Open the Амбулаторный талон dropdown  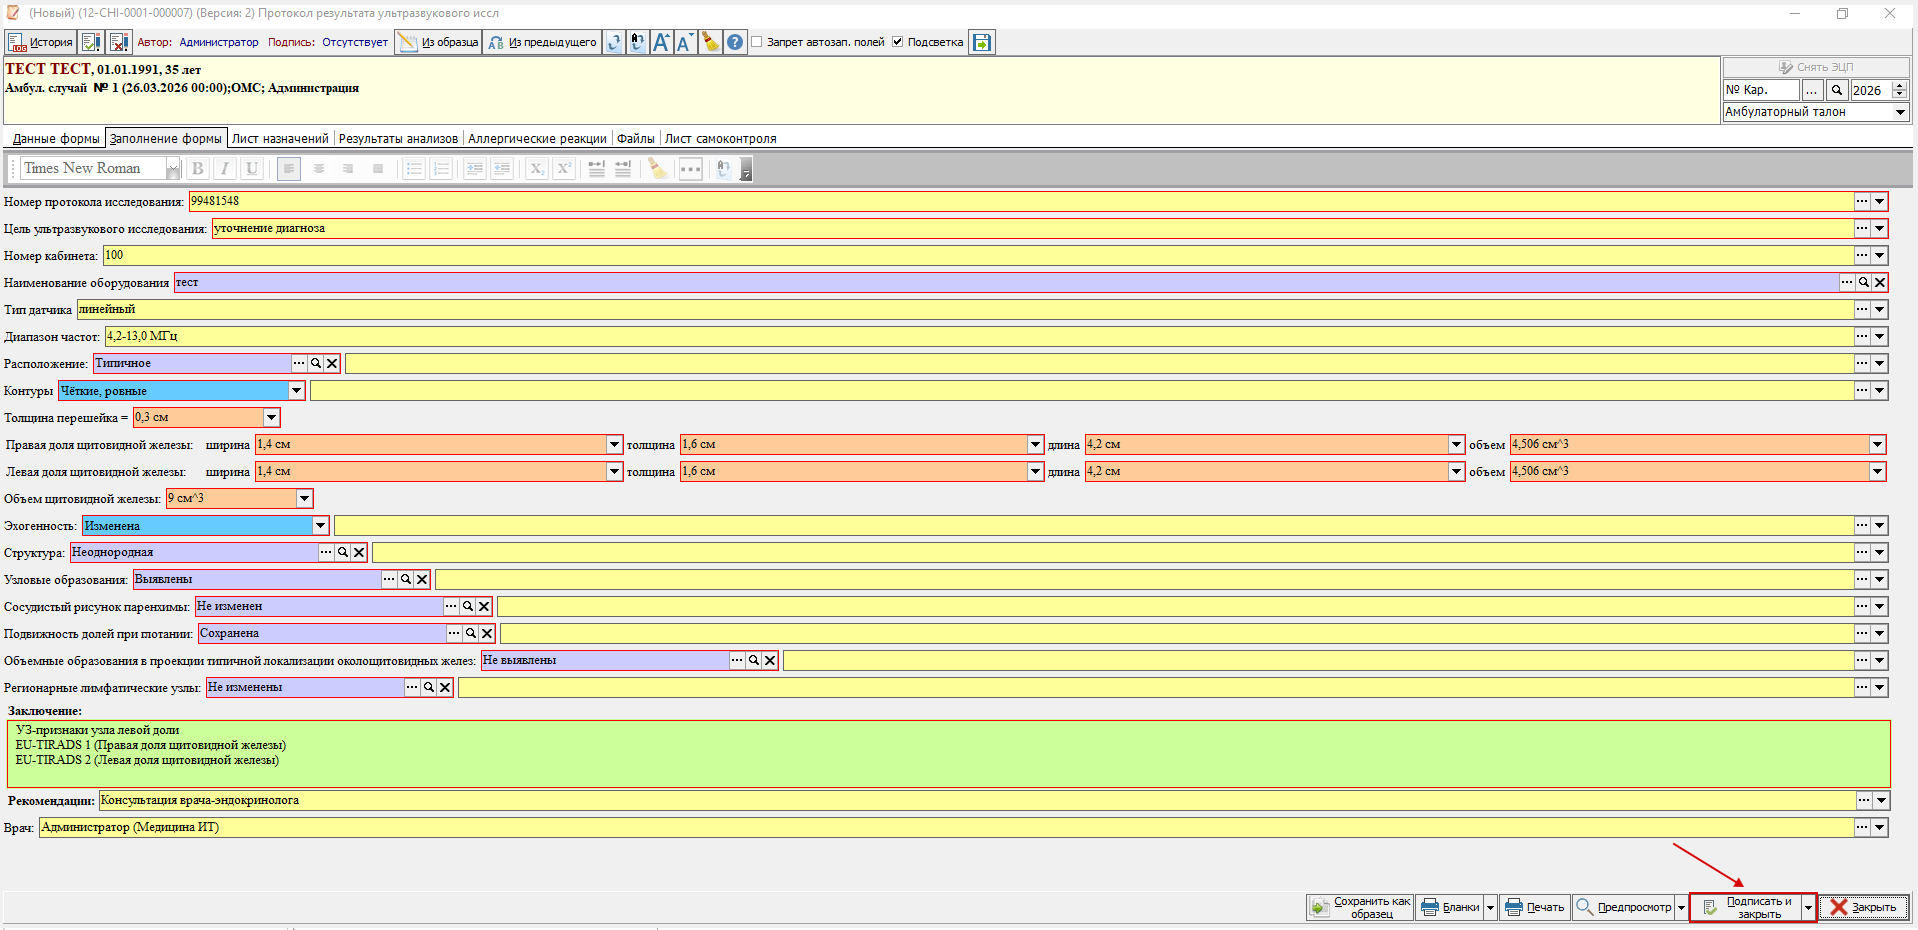click(1900, 112)
